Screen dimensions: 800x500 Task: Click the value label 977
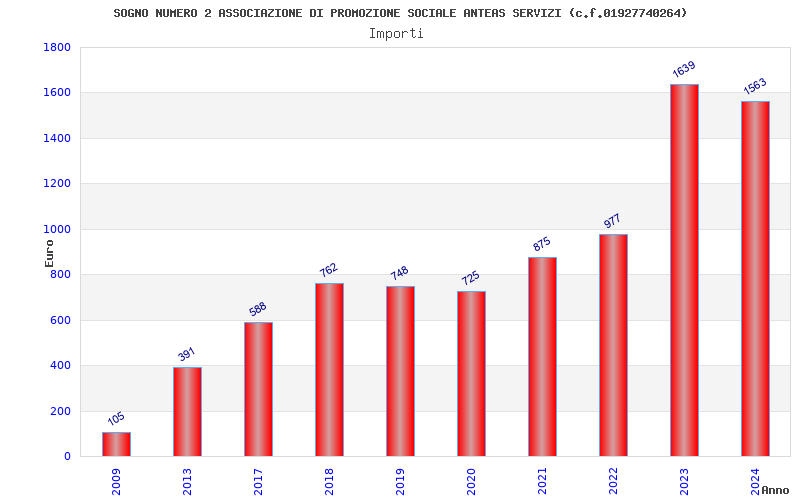pyautogui.click(x=612, y=221)
